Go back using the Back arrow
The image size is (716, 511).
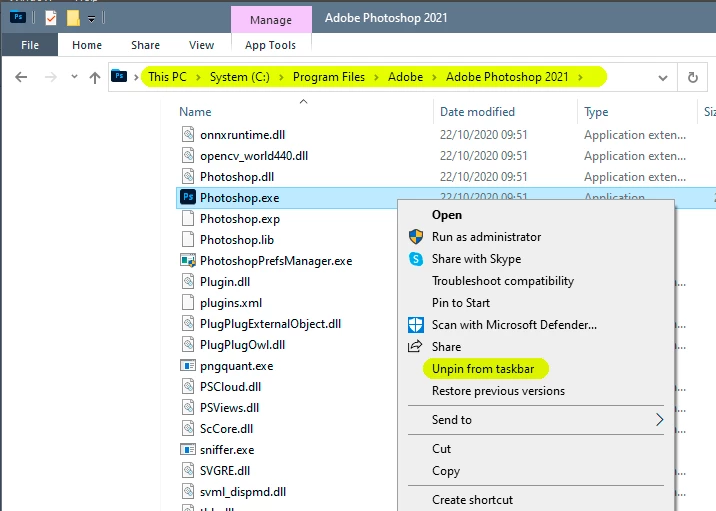(x=21, y=77)
